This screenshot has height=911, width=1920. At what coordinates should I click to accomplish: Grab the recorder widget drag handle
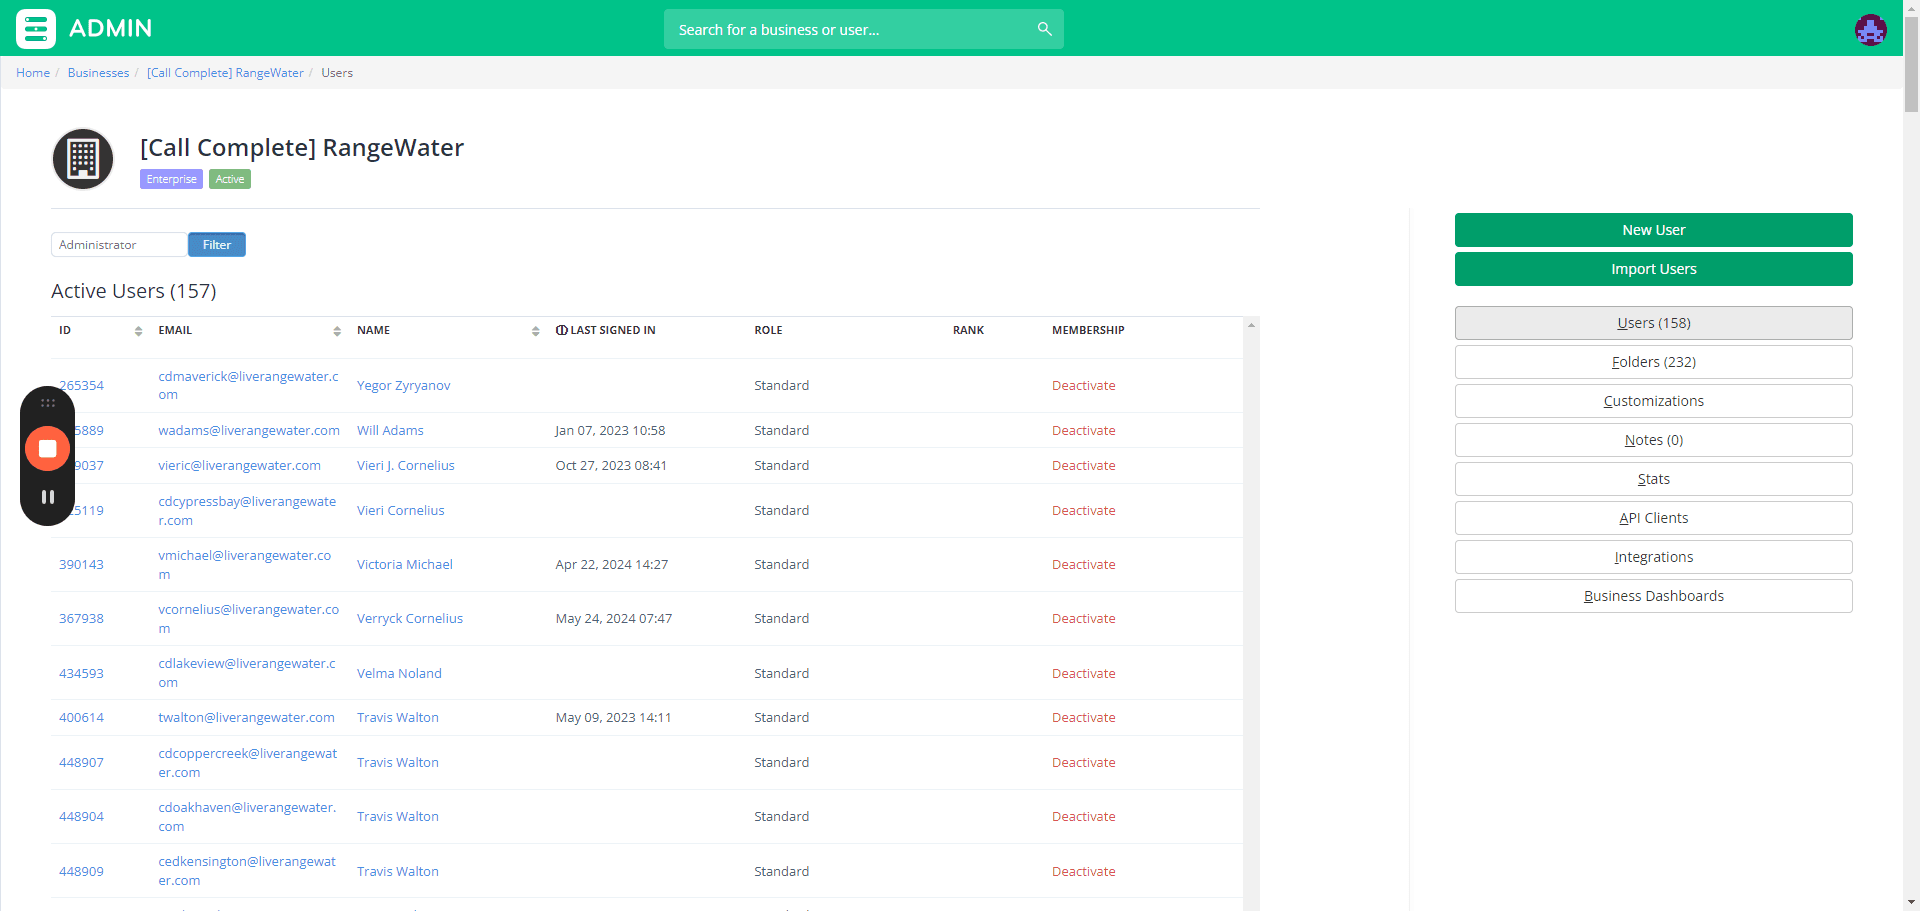pyautogui.click(x=47, y=403)
